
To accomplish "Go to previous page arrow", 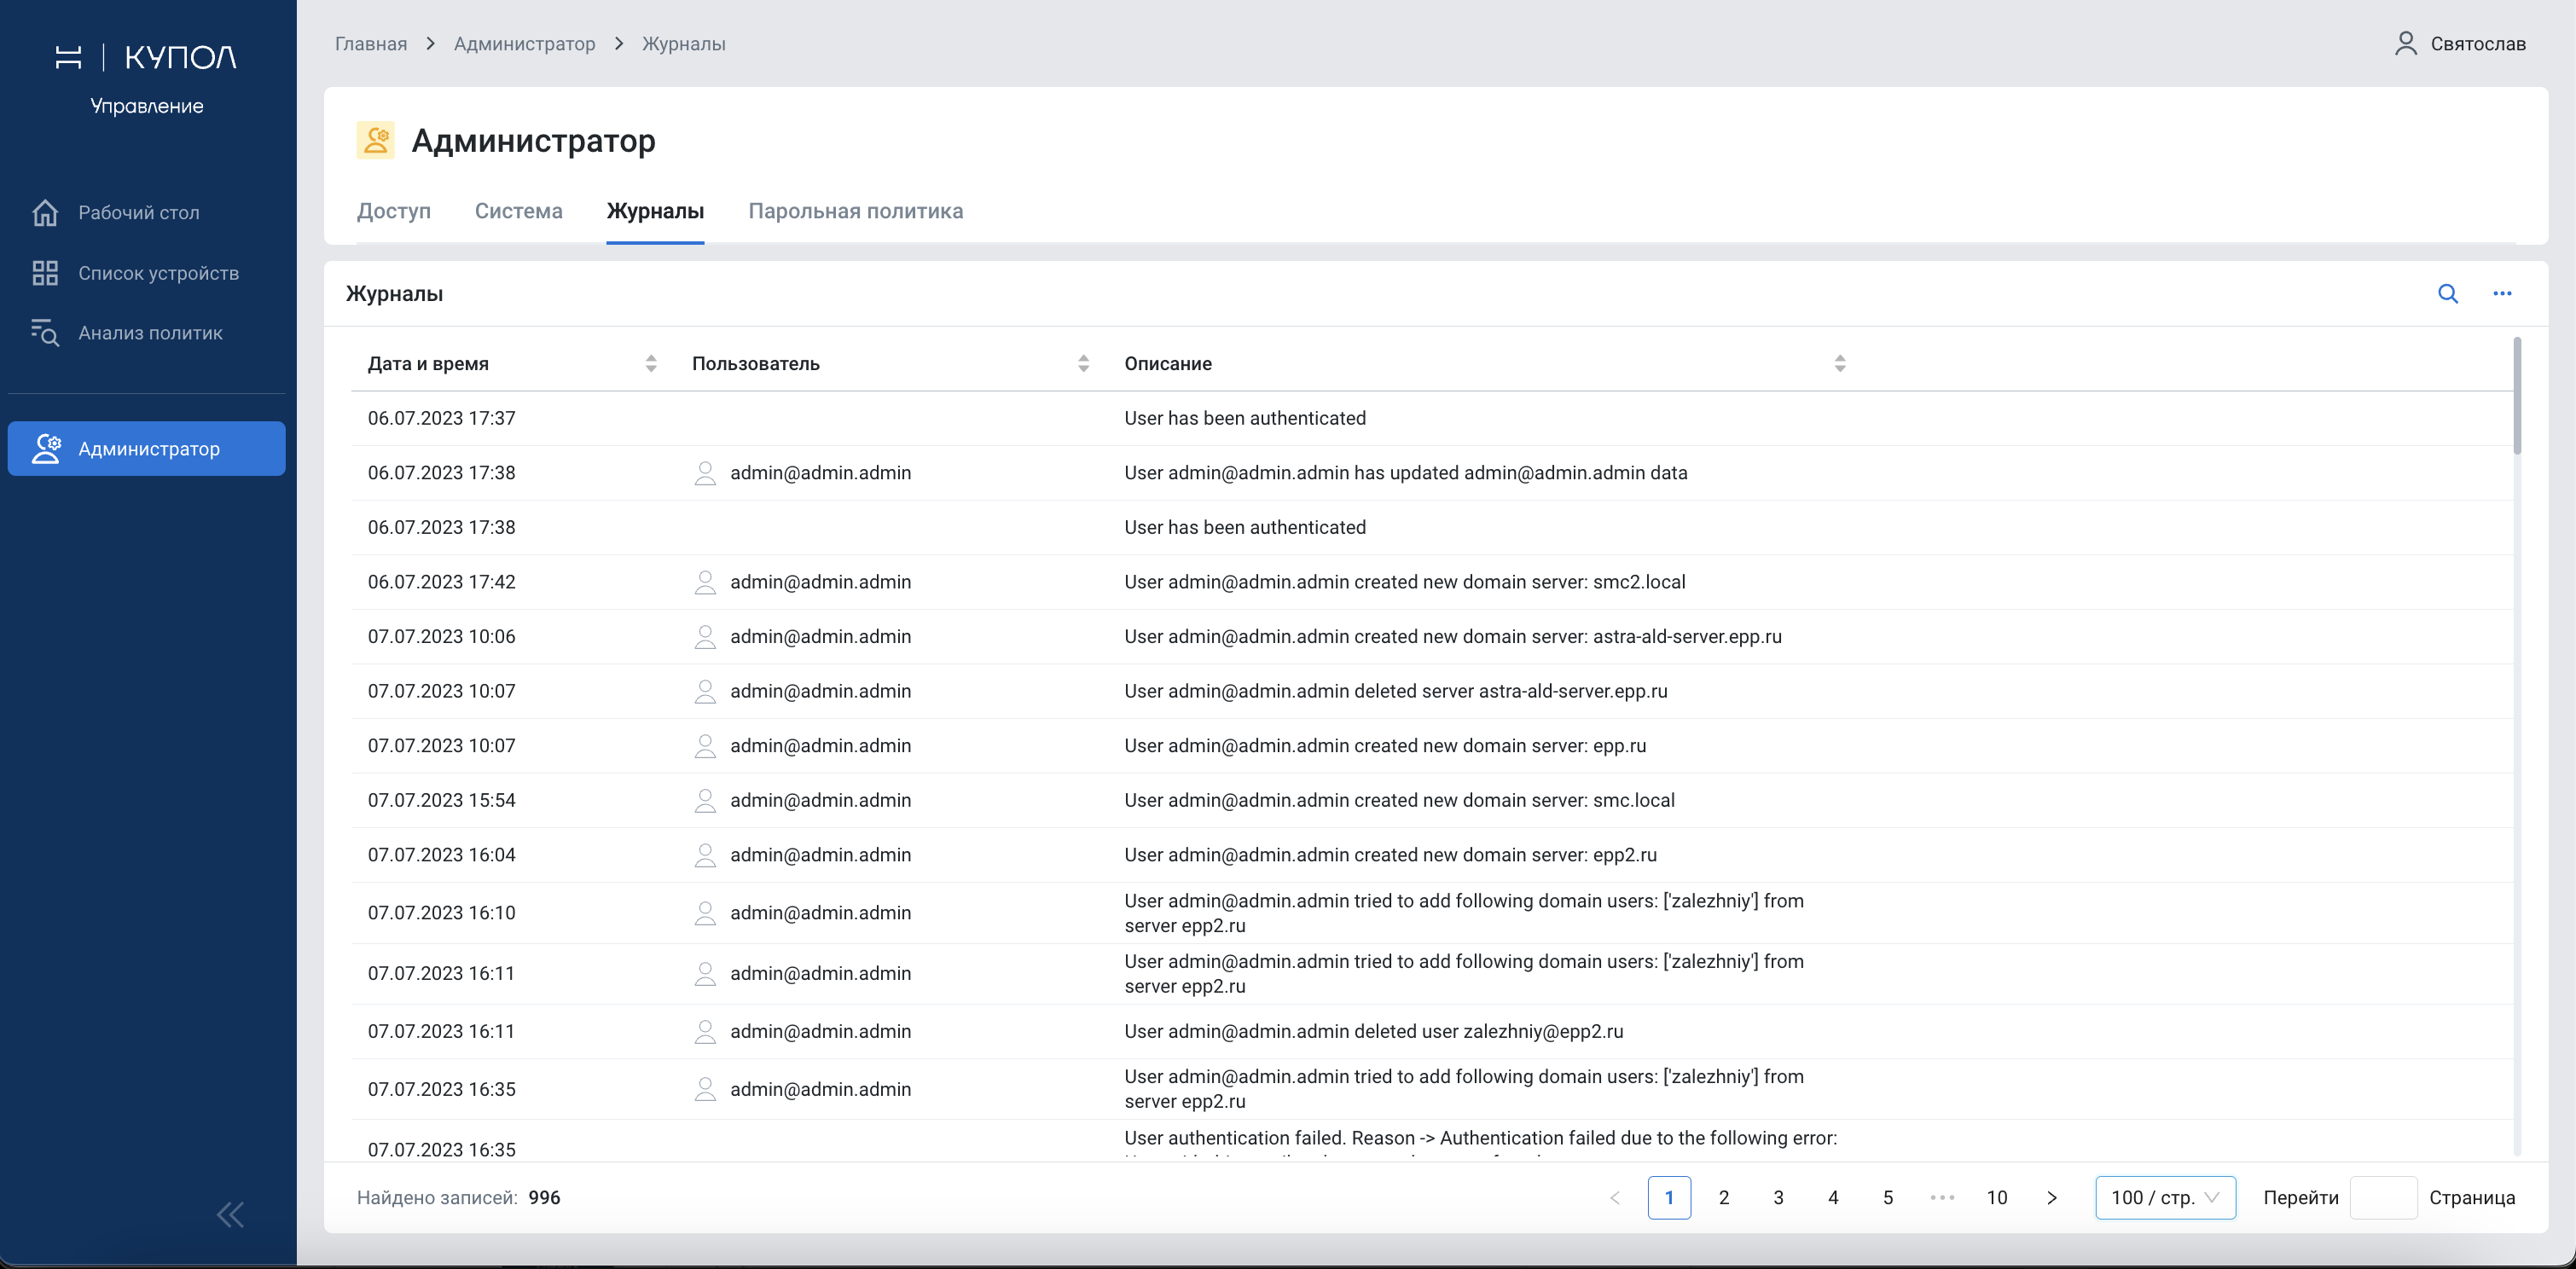I will 1615,1198.
